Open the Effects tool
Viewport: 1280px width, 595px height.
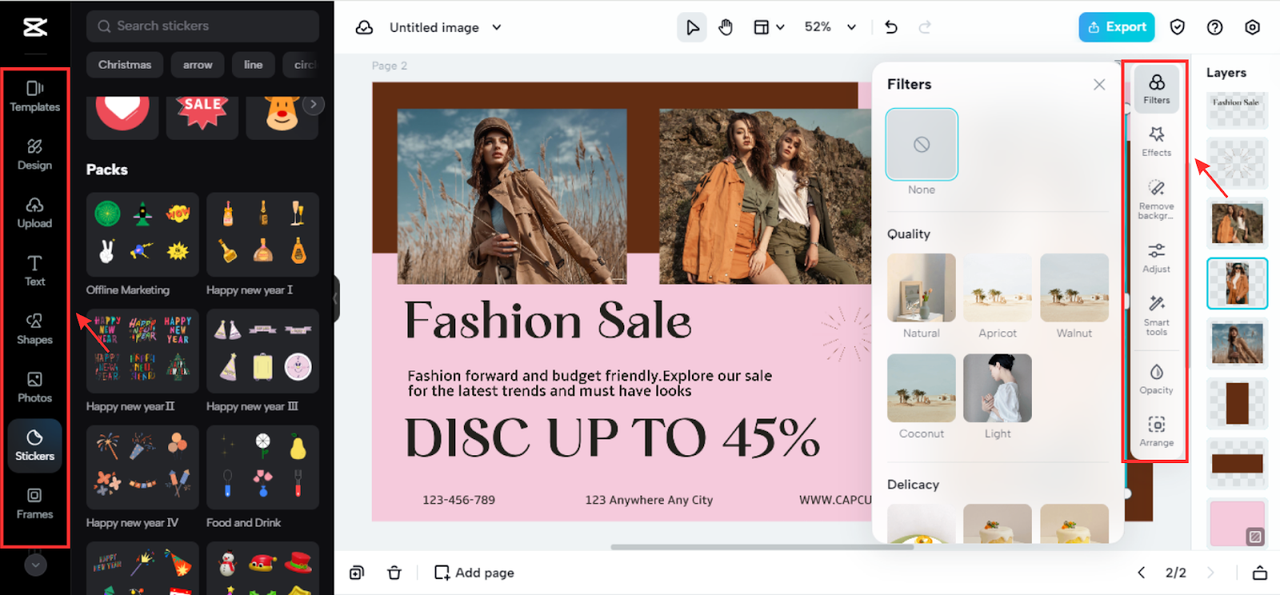click(1157, 141)
